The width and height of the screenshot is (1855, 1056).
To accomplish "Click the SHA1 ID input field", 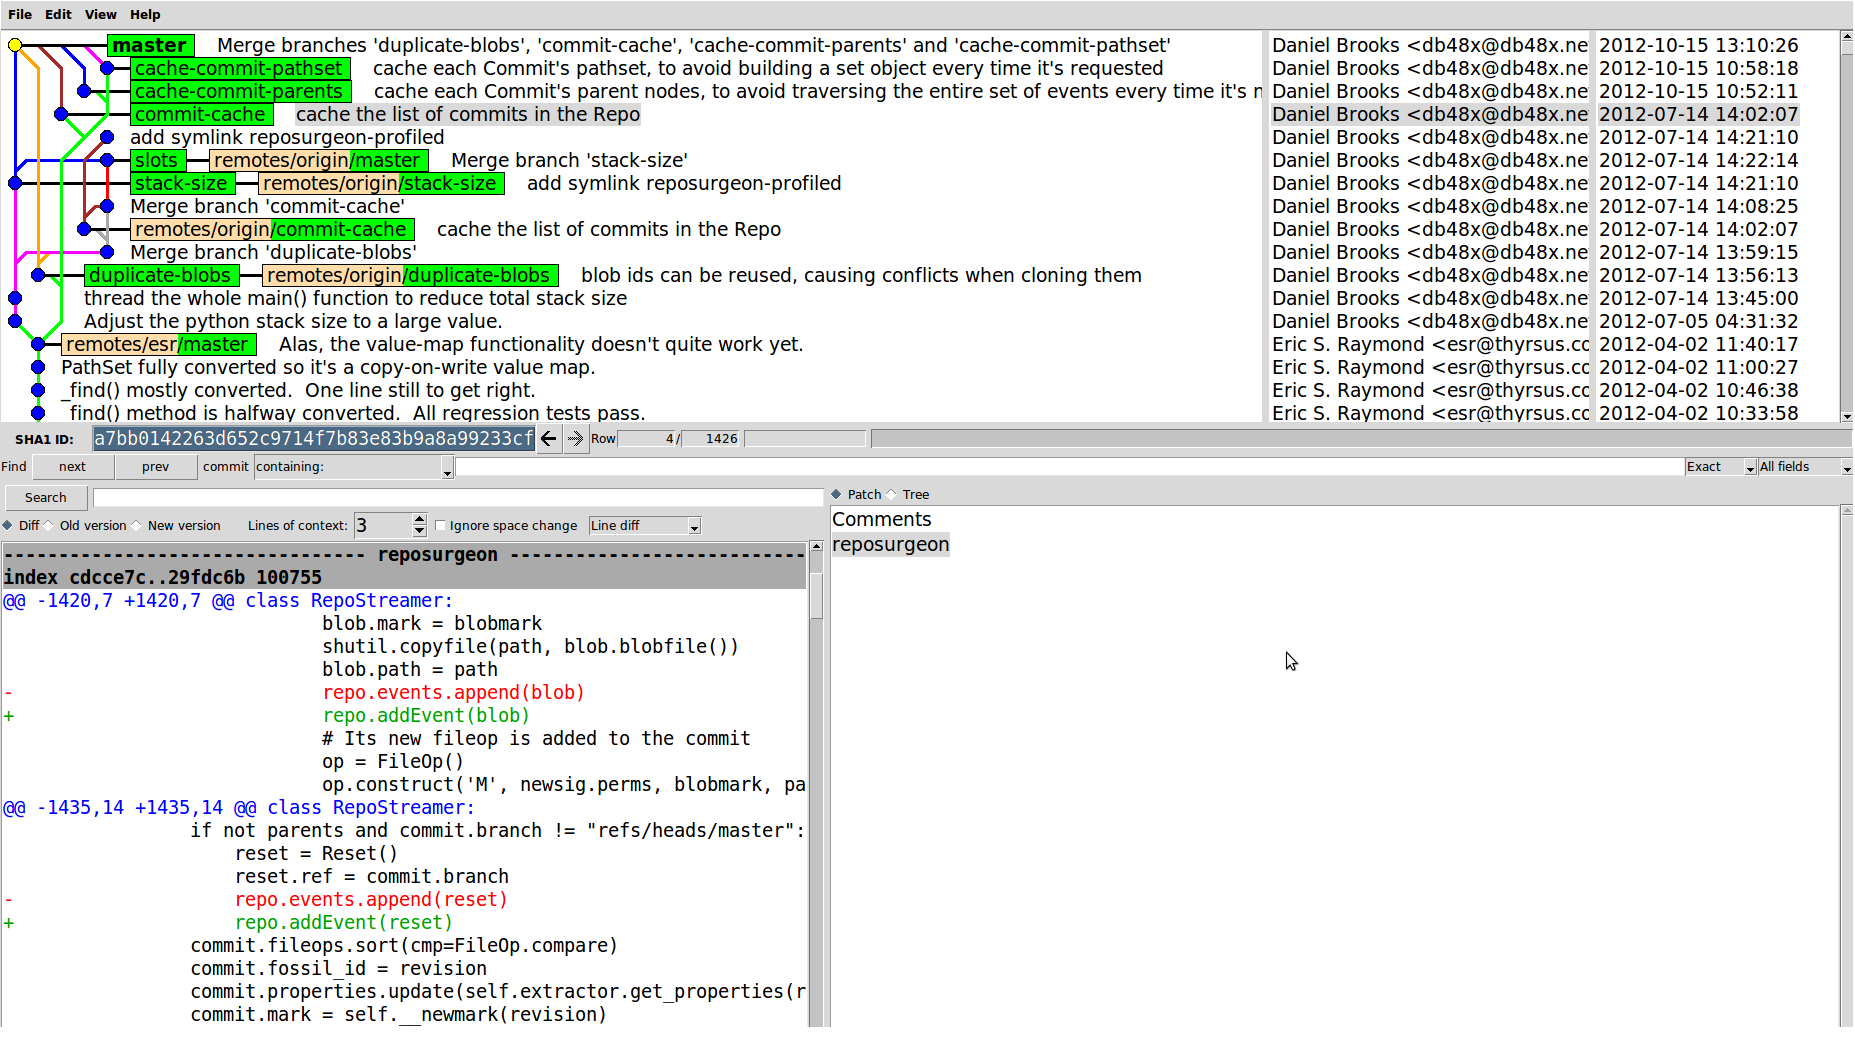I will point(314,438).
